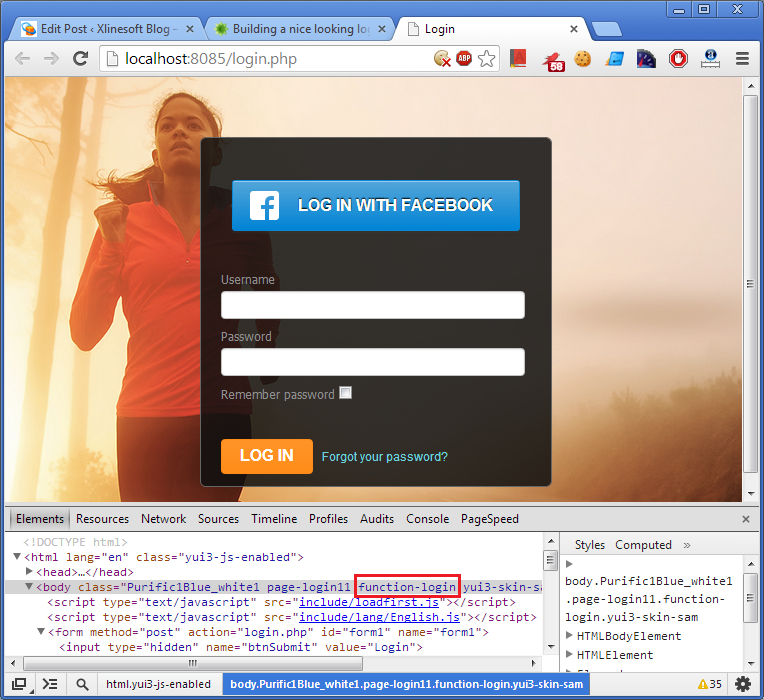Collapse the html element node
The width and height of the screenshot is (764, 700).
[x=17, y=556]
